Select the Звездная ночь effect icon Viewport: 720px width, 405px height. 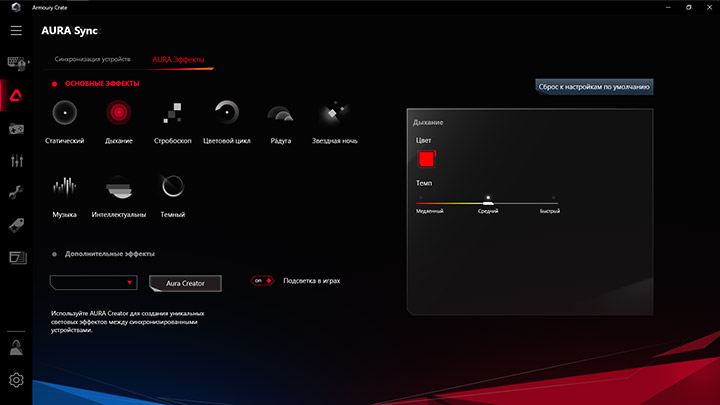tap(334, 112)
